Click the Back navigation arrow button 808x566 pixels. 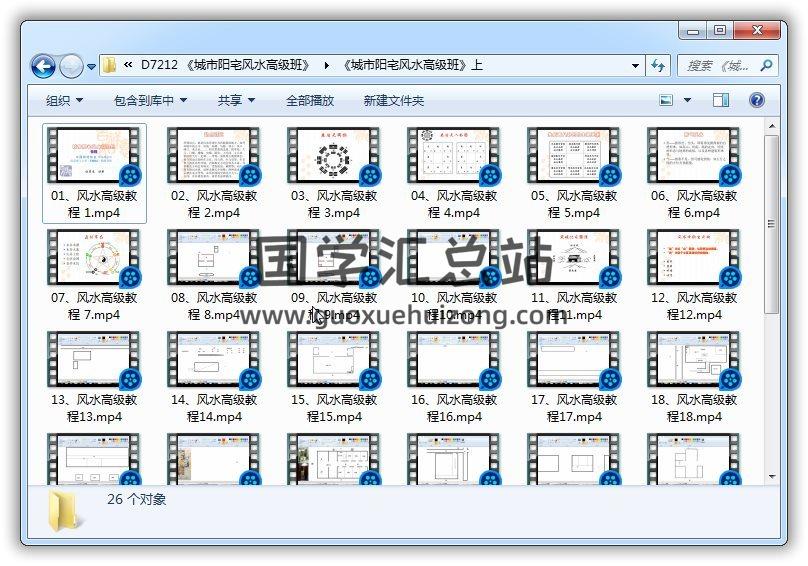click(43, 67)
